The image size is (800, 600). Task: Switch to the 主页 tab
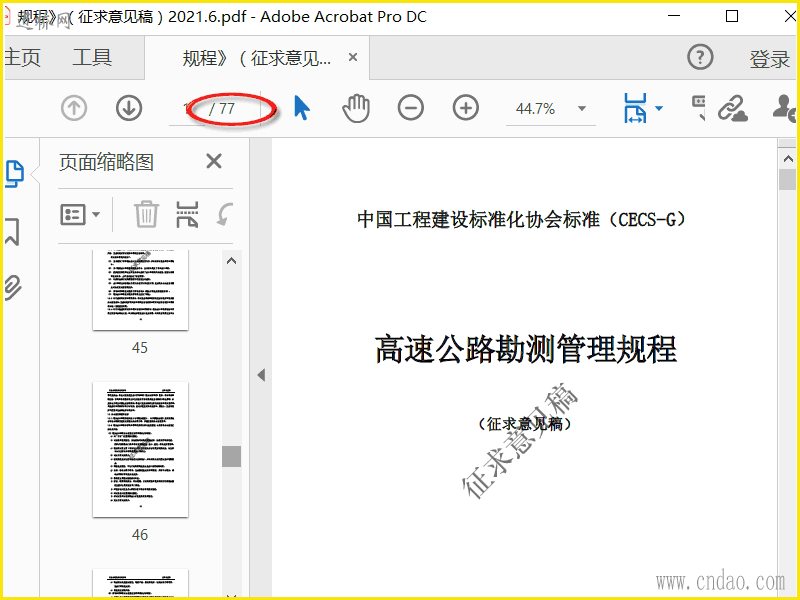click(22, 57)
